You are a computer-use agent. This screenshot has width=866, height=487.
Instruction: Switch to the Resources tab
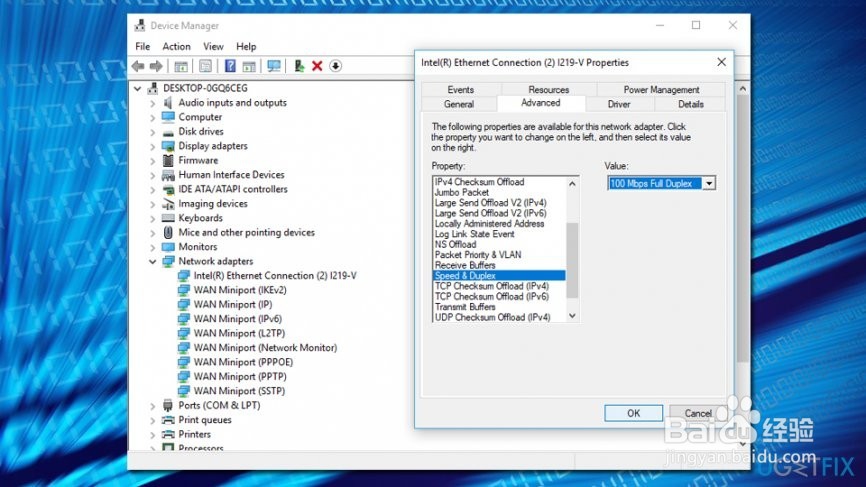(548, 89)
